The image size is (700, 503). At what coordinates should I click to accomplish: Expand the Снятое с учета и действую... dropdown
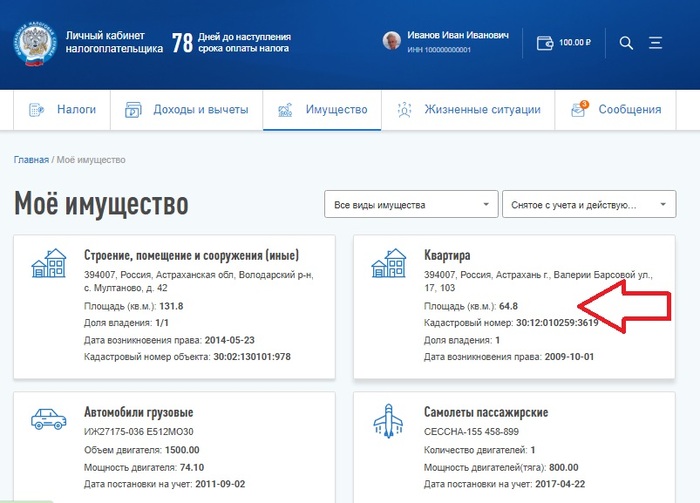pyautogui.click(x=589, y=204)
